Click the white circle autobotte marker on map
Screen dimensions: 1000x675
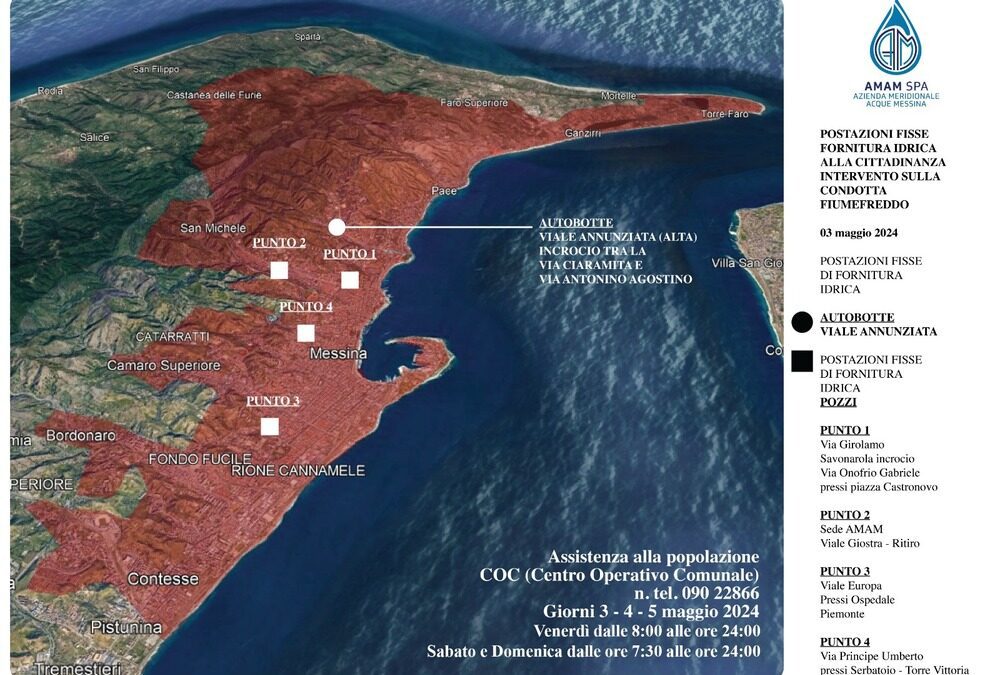[337, 227]
